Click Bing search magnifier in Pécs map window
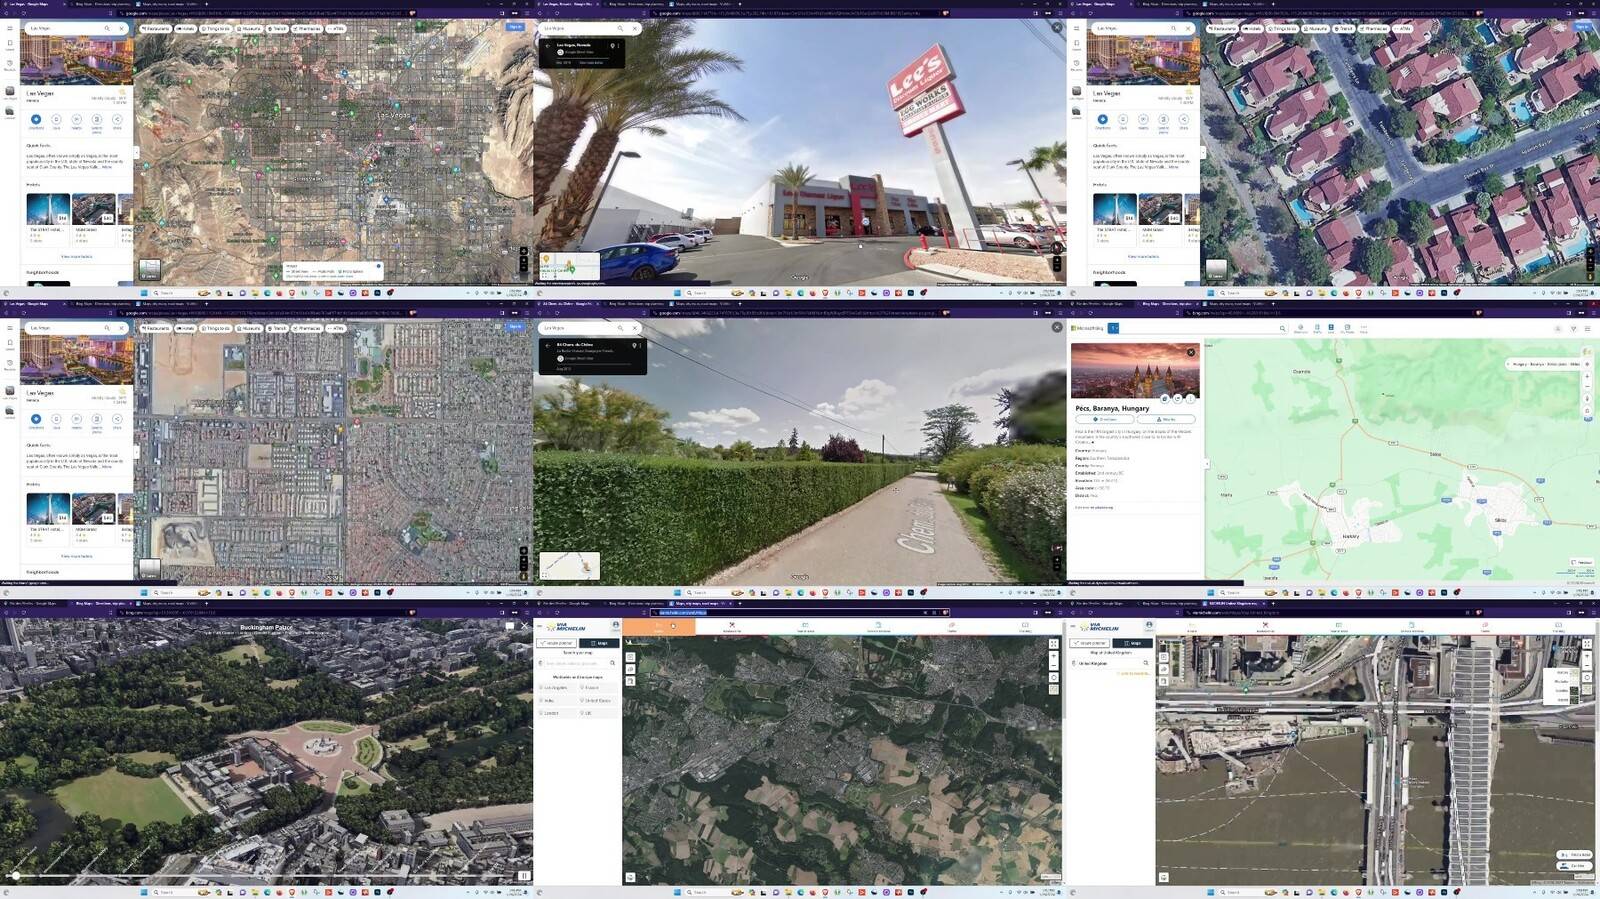1600x899 pixels. [1283, 328]
